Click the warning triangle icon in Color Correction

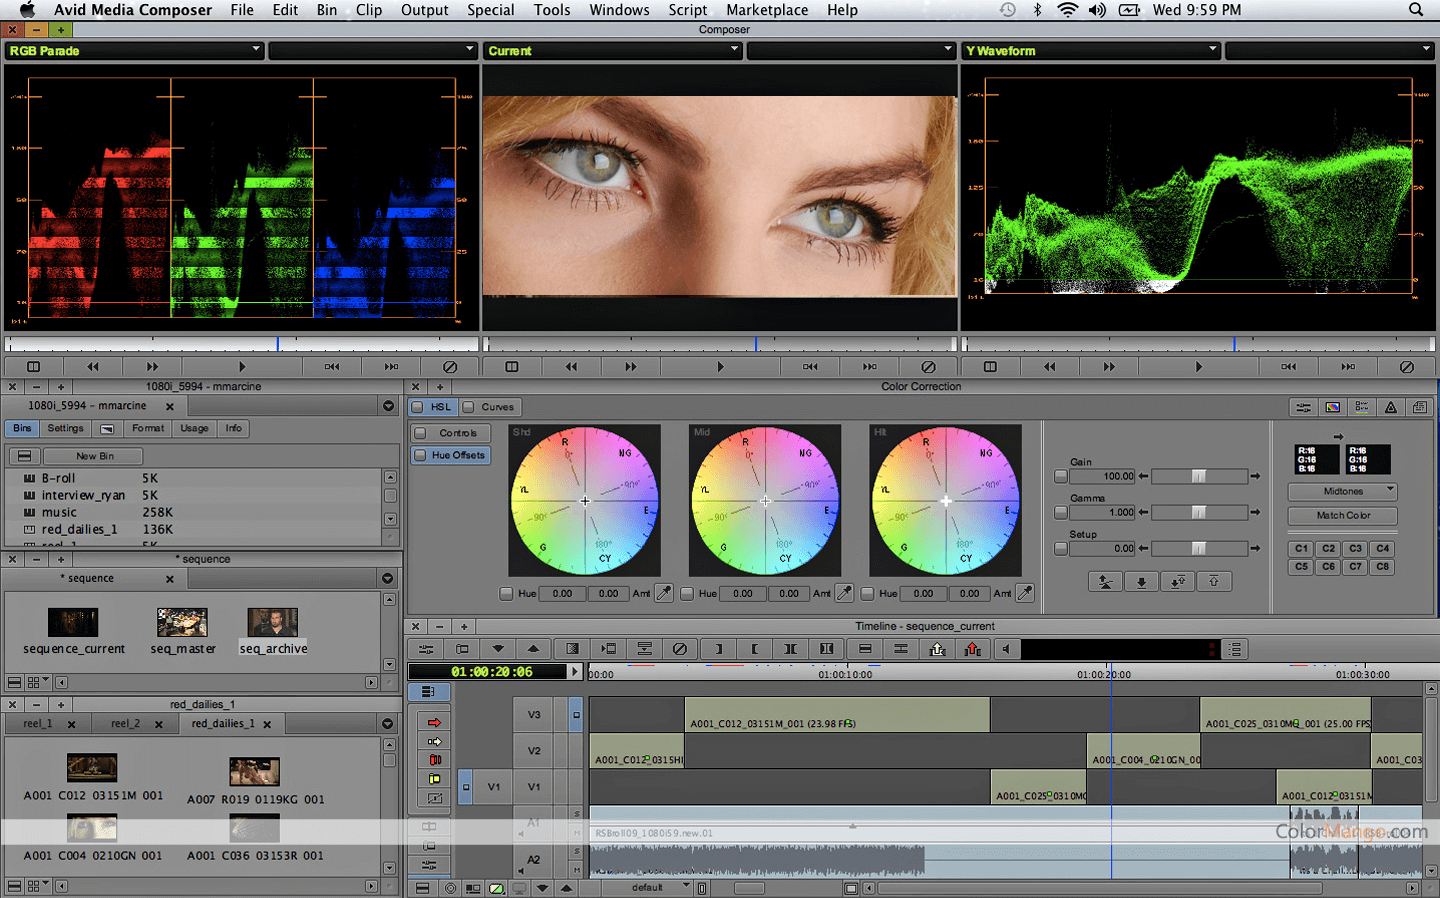[1390, 407]
